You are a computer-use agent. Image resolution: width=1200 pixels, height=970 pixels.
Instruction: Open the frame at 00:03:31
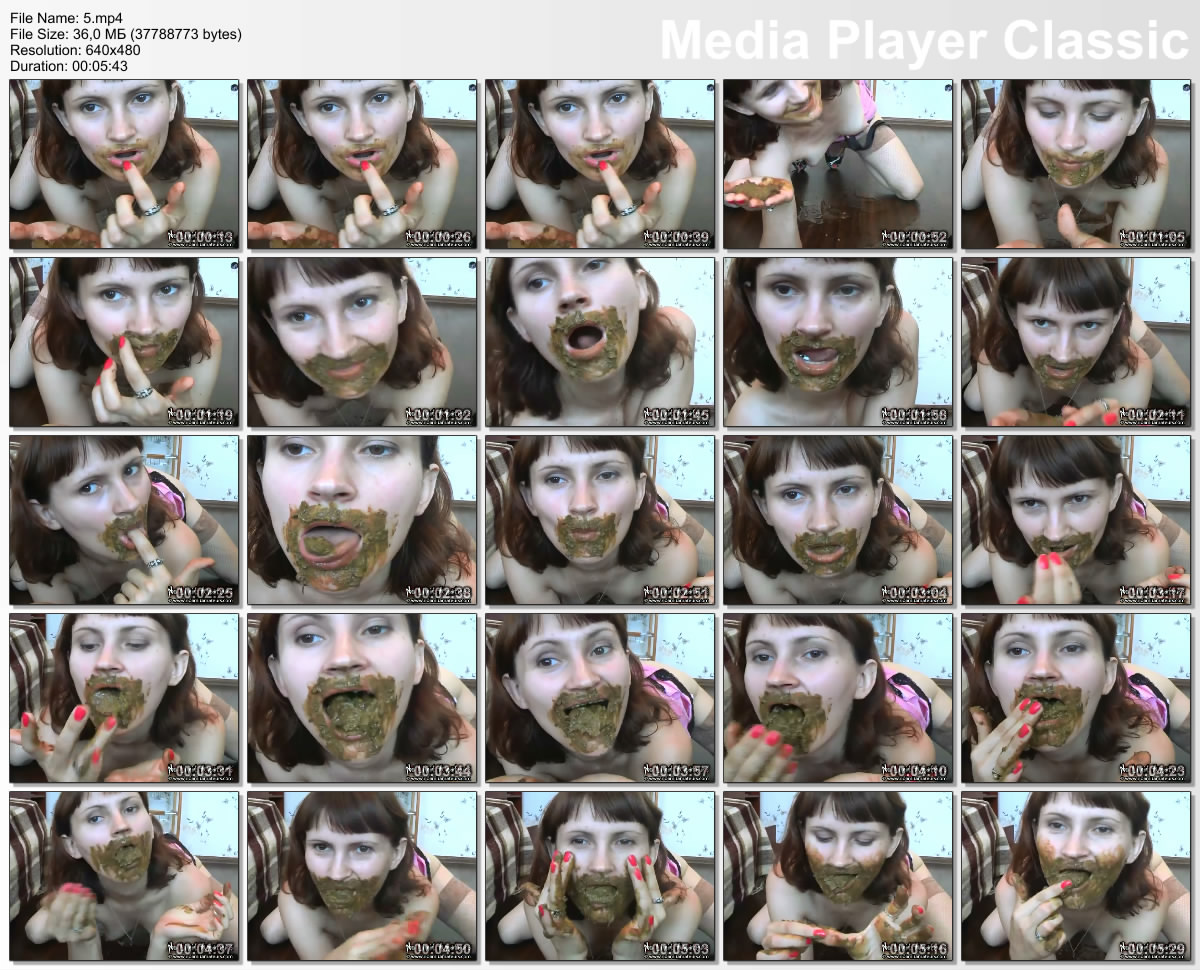click(x=124, y=698)
